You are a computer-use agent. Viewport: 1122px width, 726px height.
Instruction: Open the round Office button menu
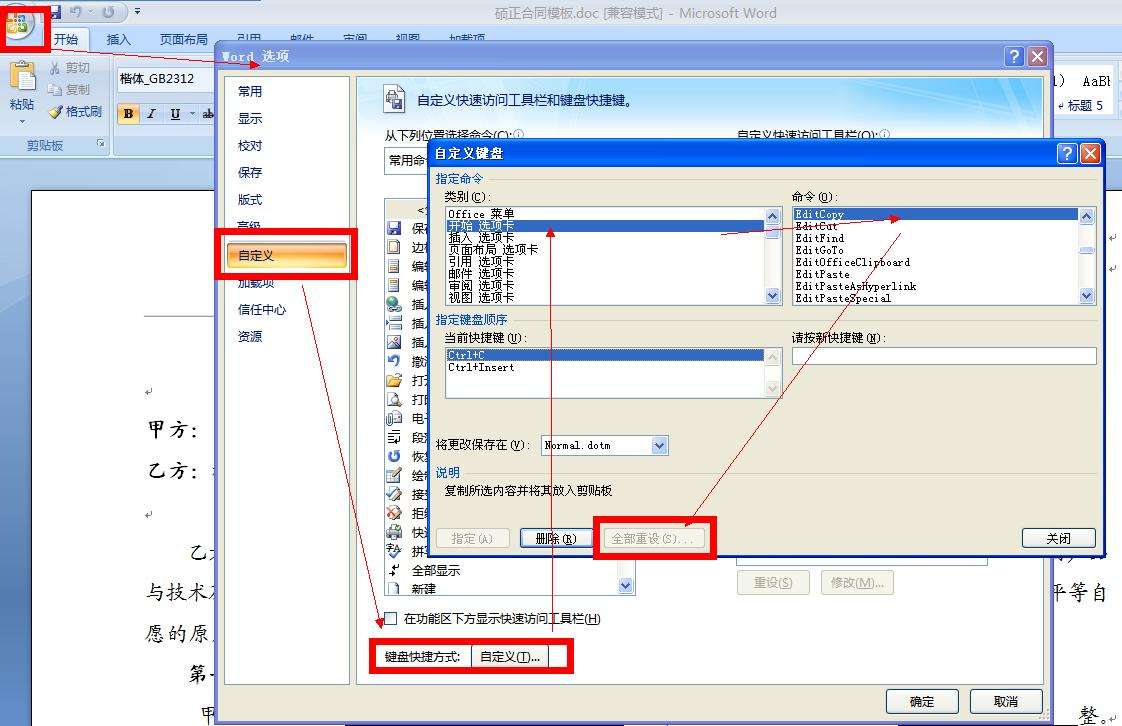pyautogui.click(x=20, y=25)
